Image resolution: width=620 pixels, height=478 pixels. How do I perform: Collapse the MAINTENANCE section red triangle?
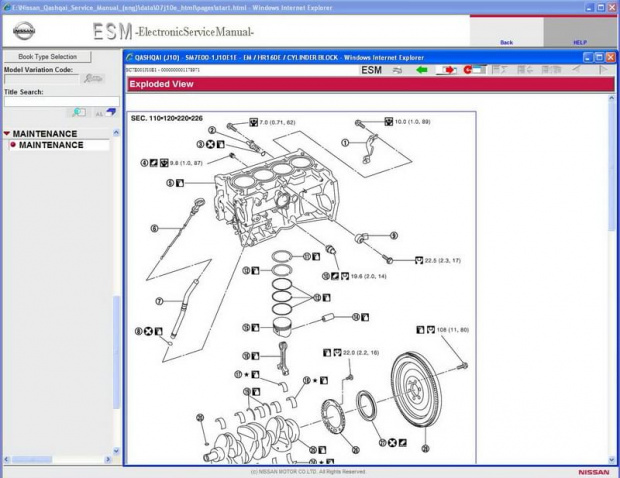[7, 134]
